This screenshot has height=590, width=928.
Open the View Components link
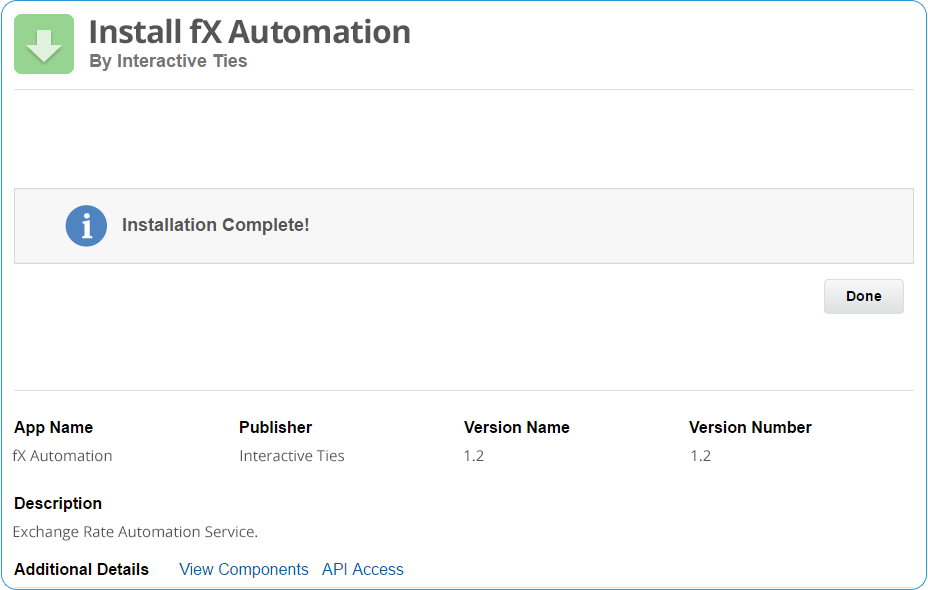[x=244, y=569]
